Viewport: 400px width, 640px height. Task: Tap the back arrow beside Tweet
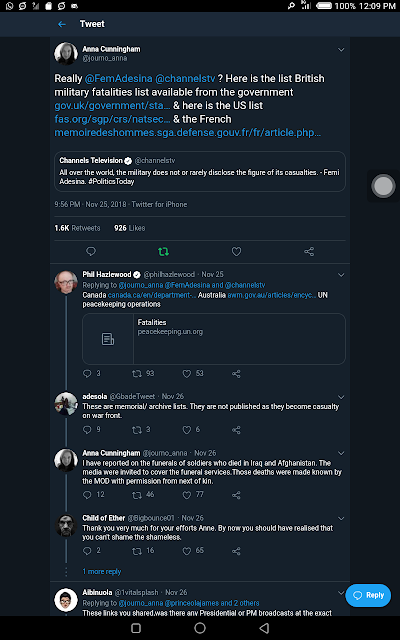click(62, 24)
